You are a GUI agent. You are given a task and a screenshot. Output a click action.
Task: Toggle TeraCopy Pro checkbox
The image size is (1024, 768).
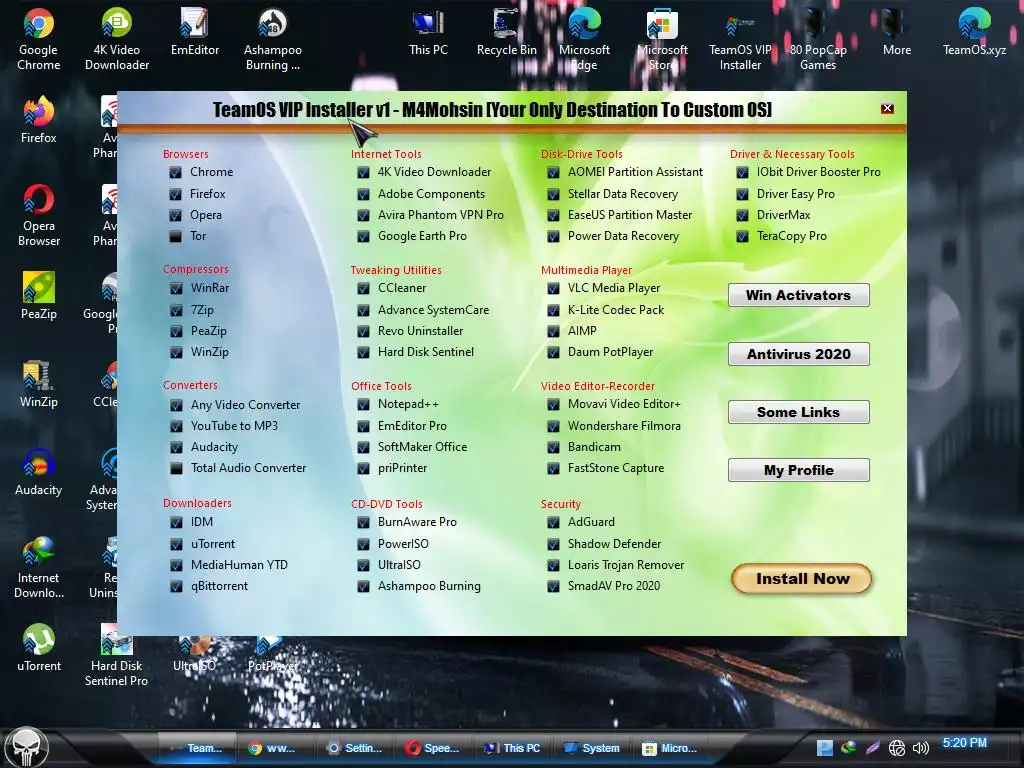[x=742, y=236]
